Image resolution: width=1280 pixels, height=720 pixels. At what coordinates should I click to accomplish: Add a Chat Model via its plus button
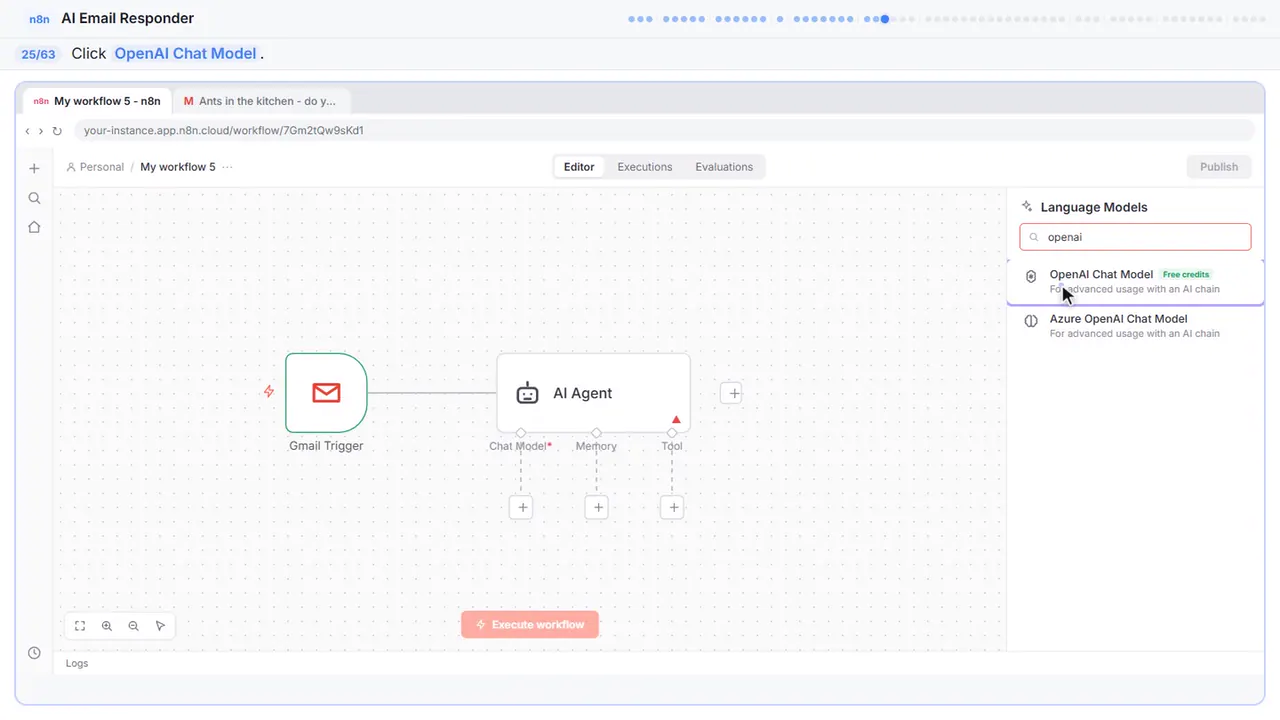(x=521, y=508)
